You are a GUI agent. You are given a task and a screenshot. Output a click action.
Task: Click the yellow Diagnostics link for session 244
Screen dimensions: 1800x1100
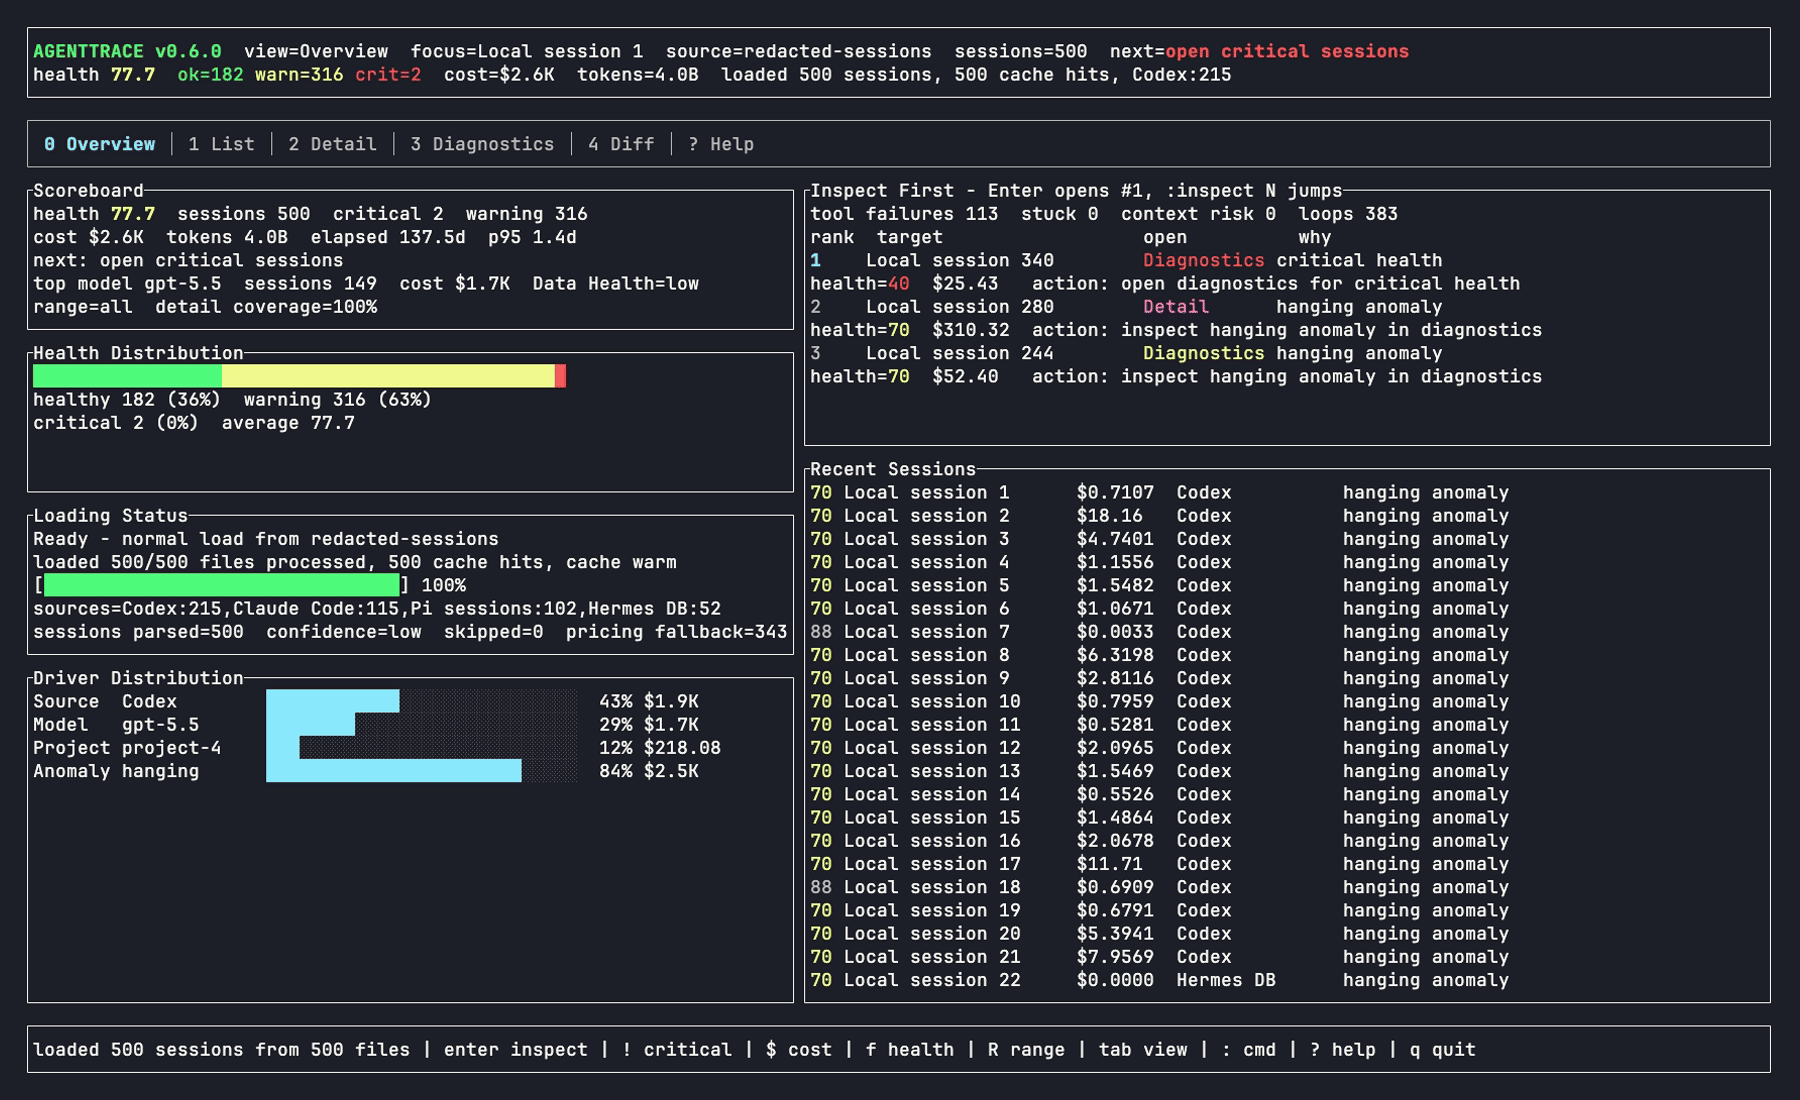(x=1204, y=353)
